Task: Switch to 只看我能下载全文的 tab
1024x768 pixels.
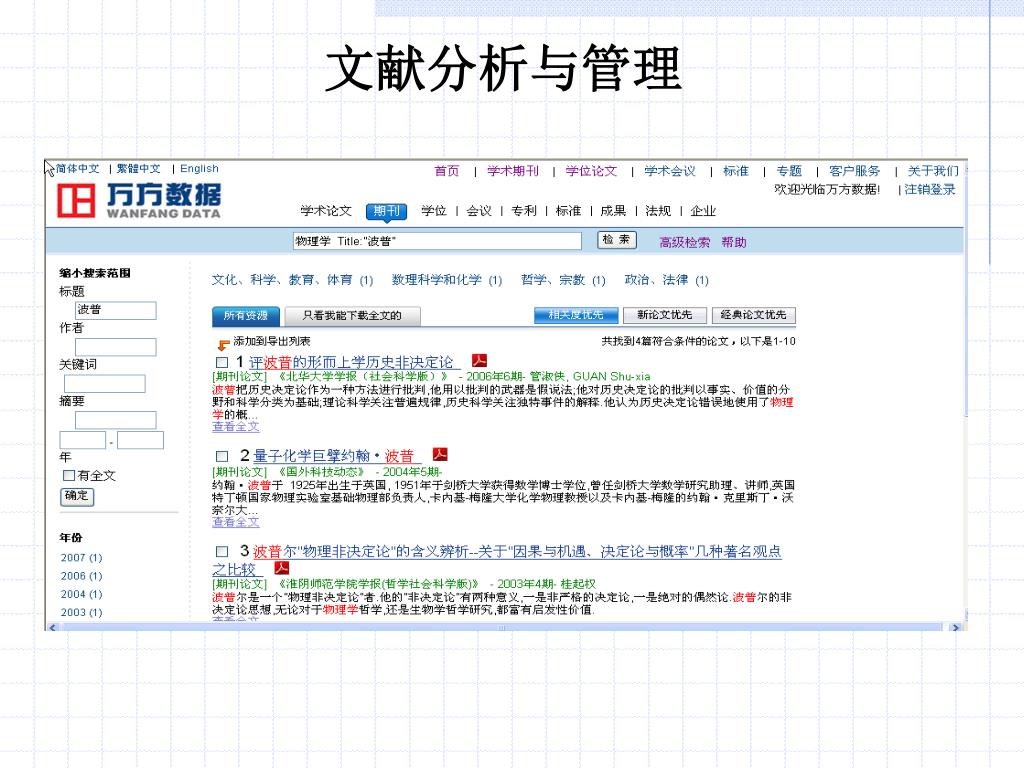Action: (x=352, y=315)
